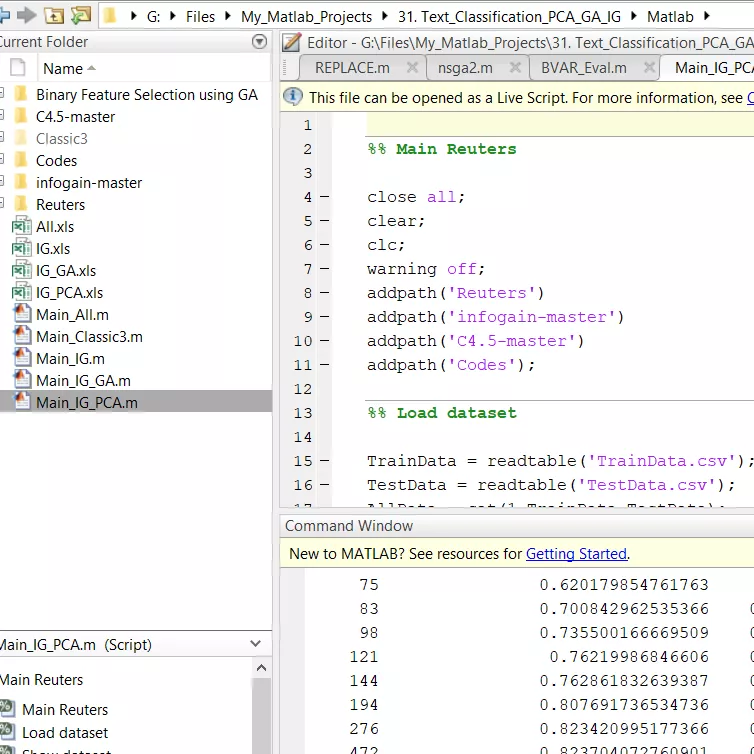The width and height of the screenshot is (754, 754).
Task: Sort files by Name column
Action: [63, 69]
